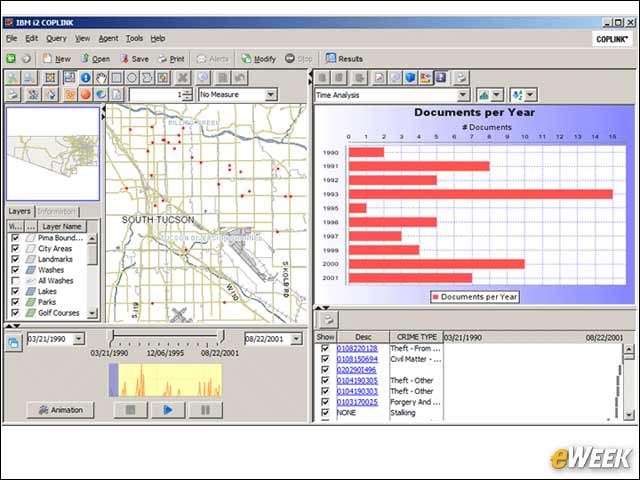640x480 pixels.
Task: Click the blue info identify tool
Action: (85, 78)
